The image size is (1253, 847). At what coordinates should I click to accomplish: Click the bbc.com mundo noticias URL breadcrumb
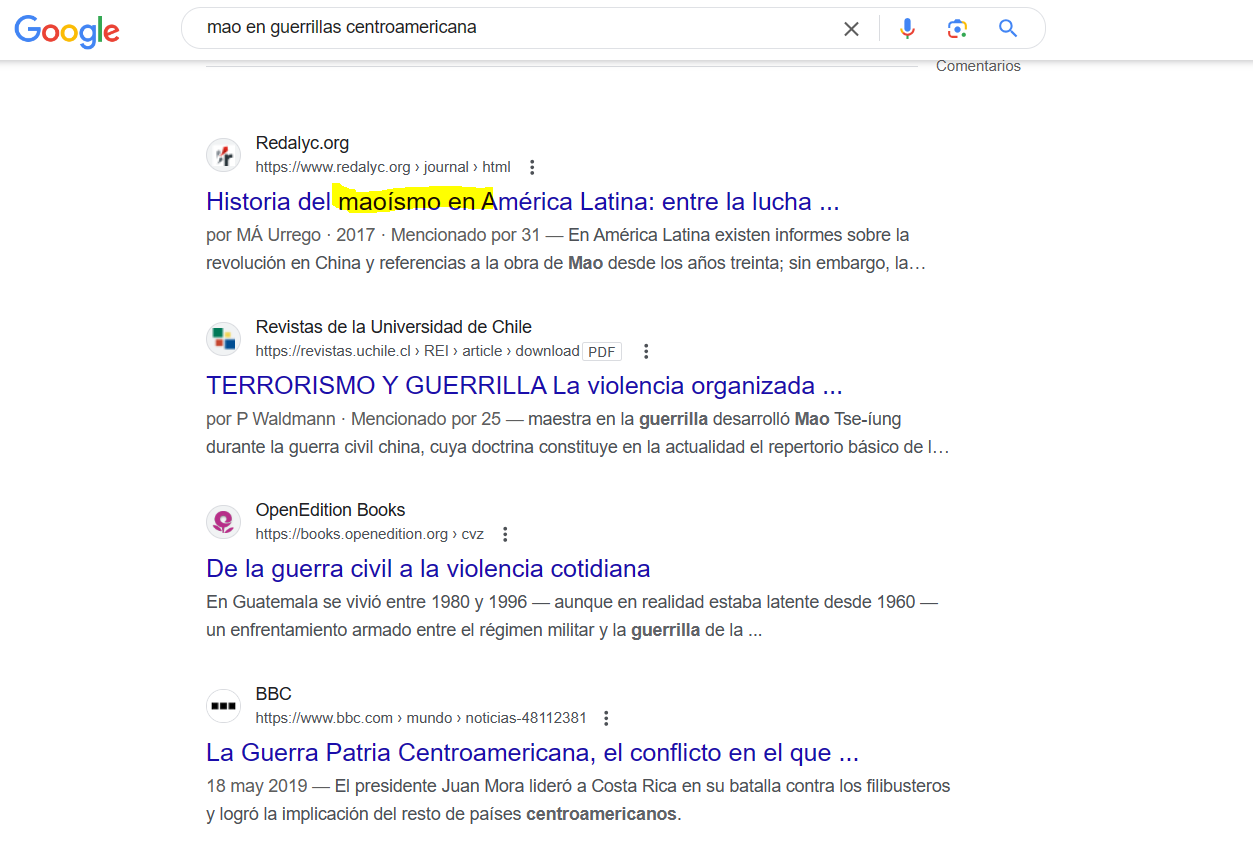point(421,718)
